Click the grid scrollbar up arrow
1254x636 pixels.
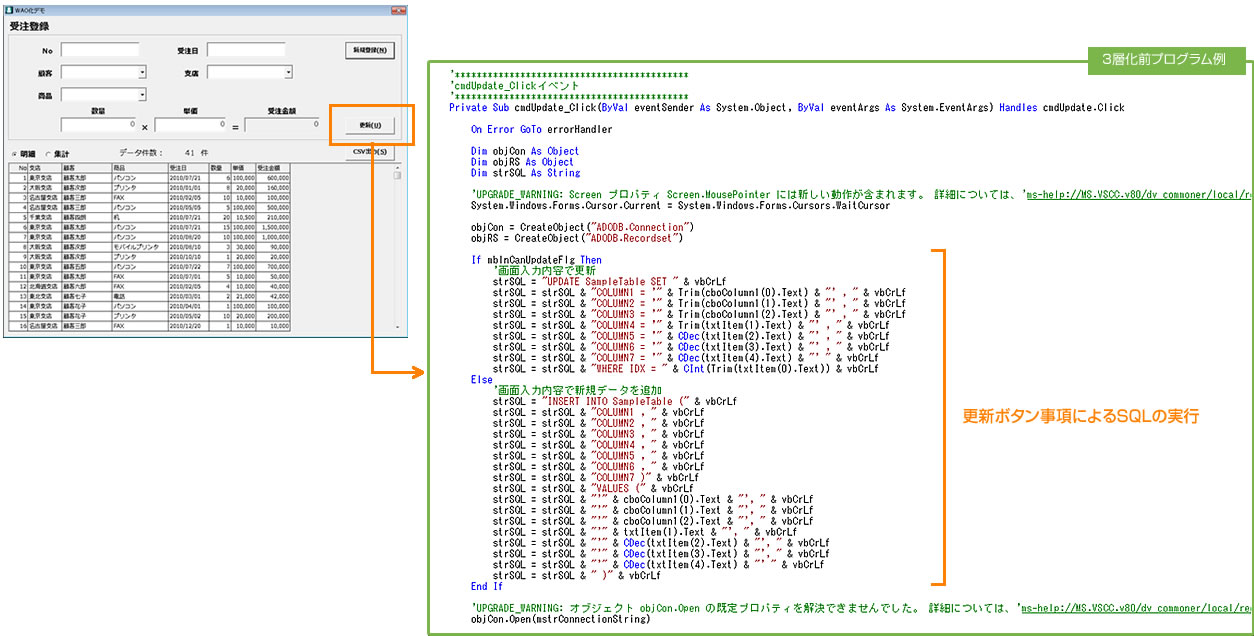coord(397,167)
